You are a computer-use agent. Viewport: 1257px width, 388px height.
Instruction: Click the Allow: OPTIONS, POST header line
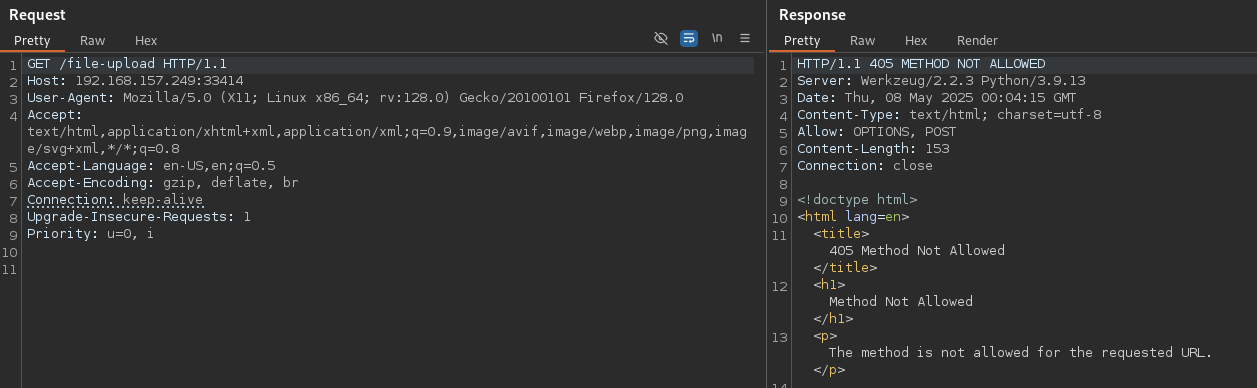coord(877,132)
